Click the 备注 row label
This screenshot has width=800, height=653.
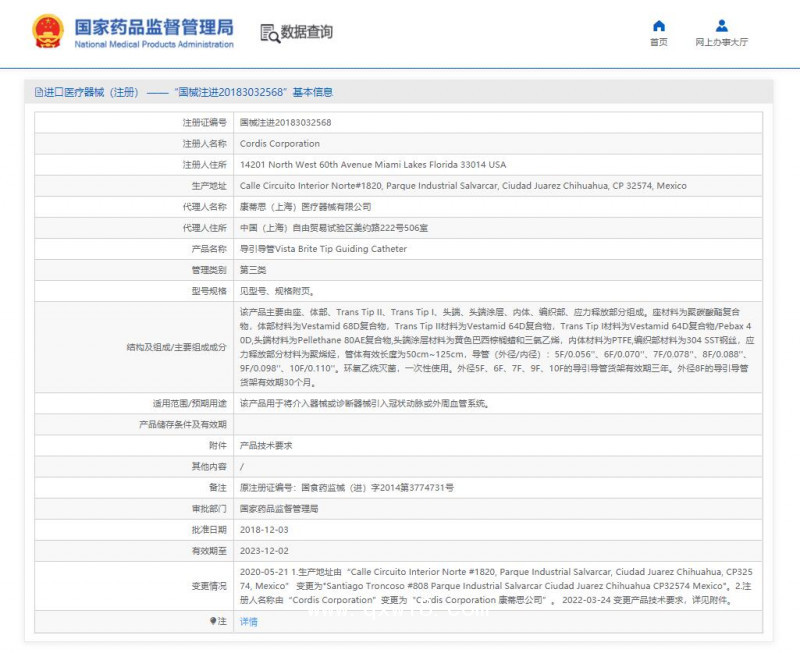click(x=217, y=488)
